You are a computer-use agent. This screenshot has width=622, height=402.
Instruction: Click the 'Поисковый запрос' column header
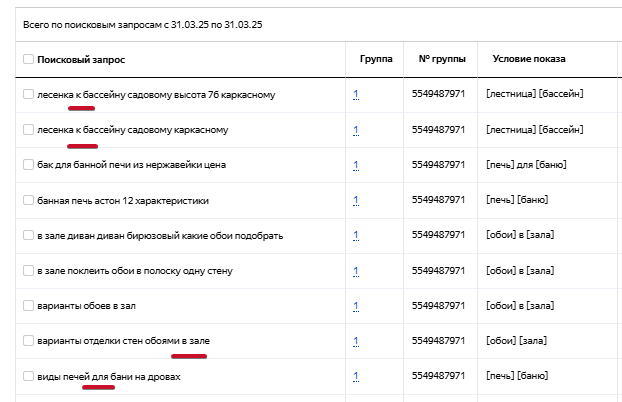(81, 60)
